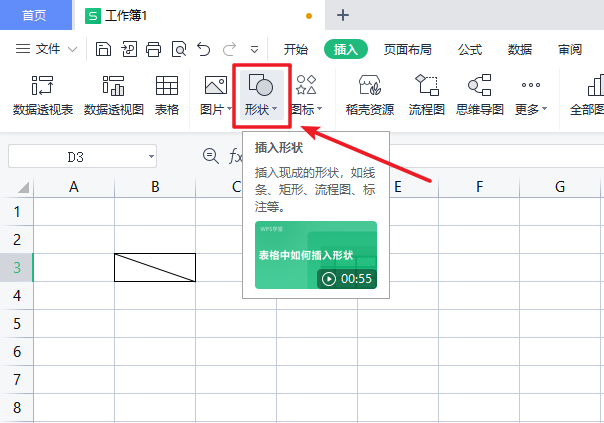Select column B header
The height and width of the screenshot is (423, 604).
pos(155,187)
